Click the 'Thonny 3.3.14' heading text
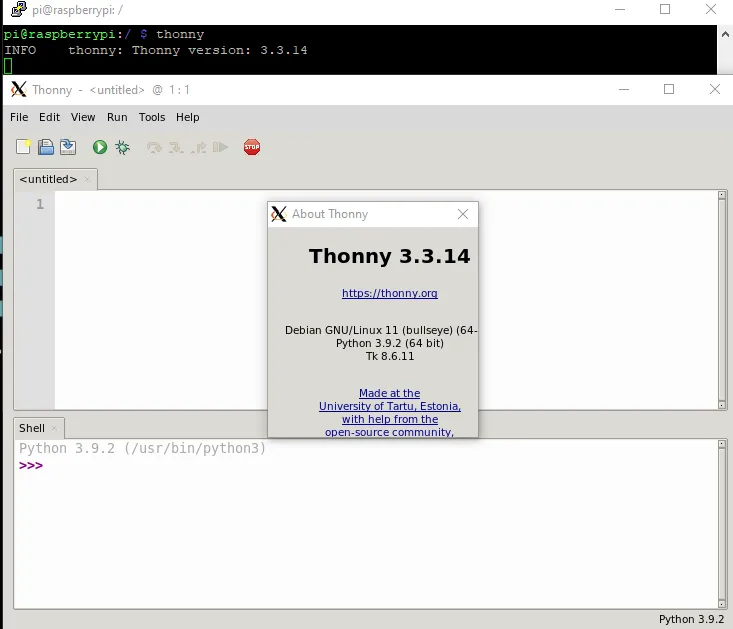This screenshot has height=629, width=733. pos(389,256)
